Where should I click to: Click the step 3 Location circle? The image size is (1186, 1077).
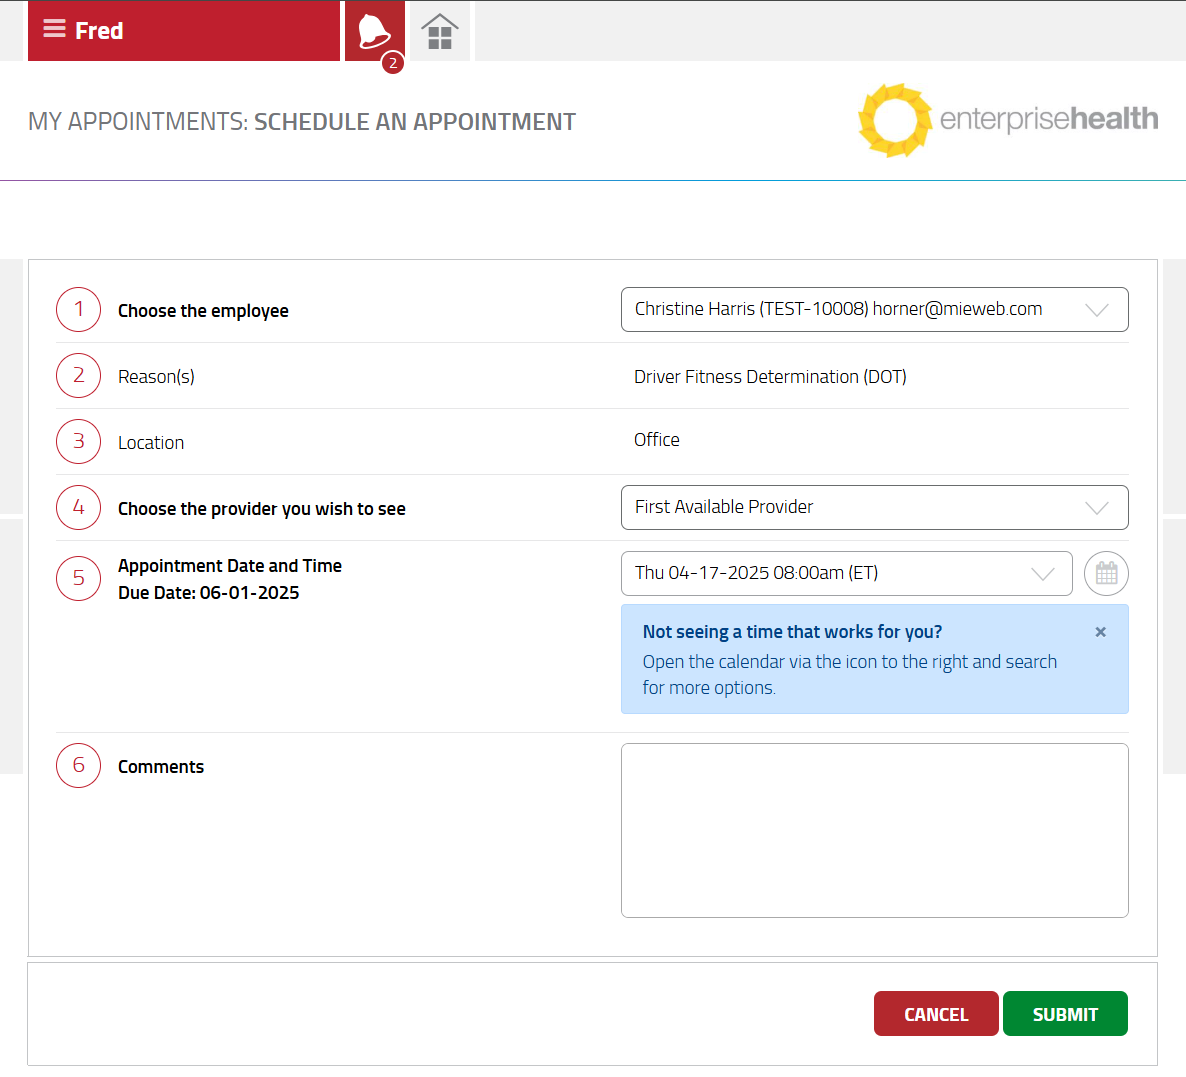point(78,442)
